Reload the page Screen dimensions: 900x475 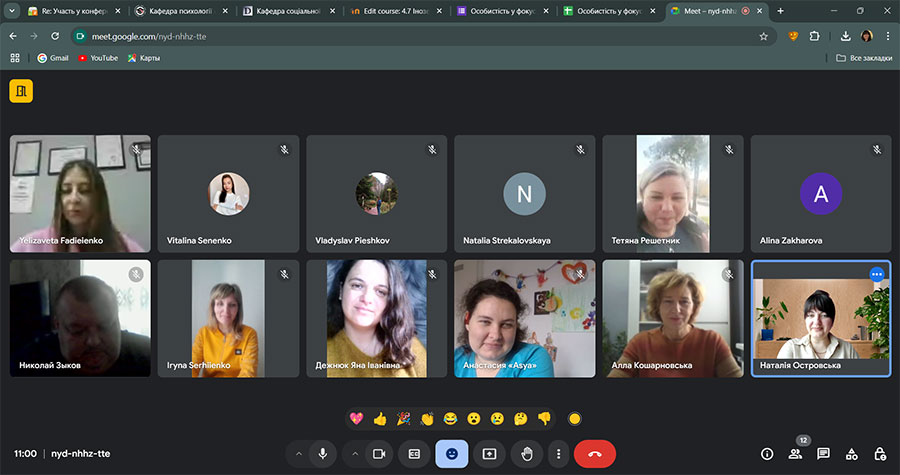coord(55,36)
